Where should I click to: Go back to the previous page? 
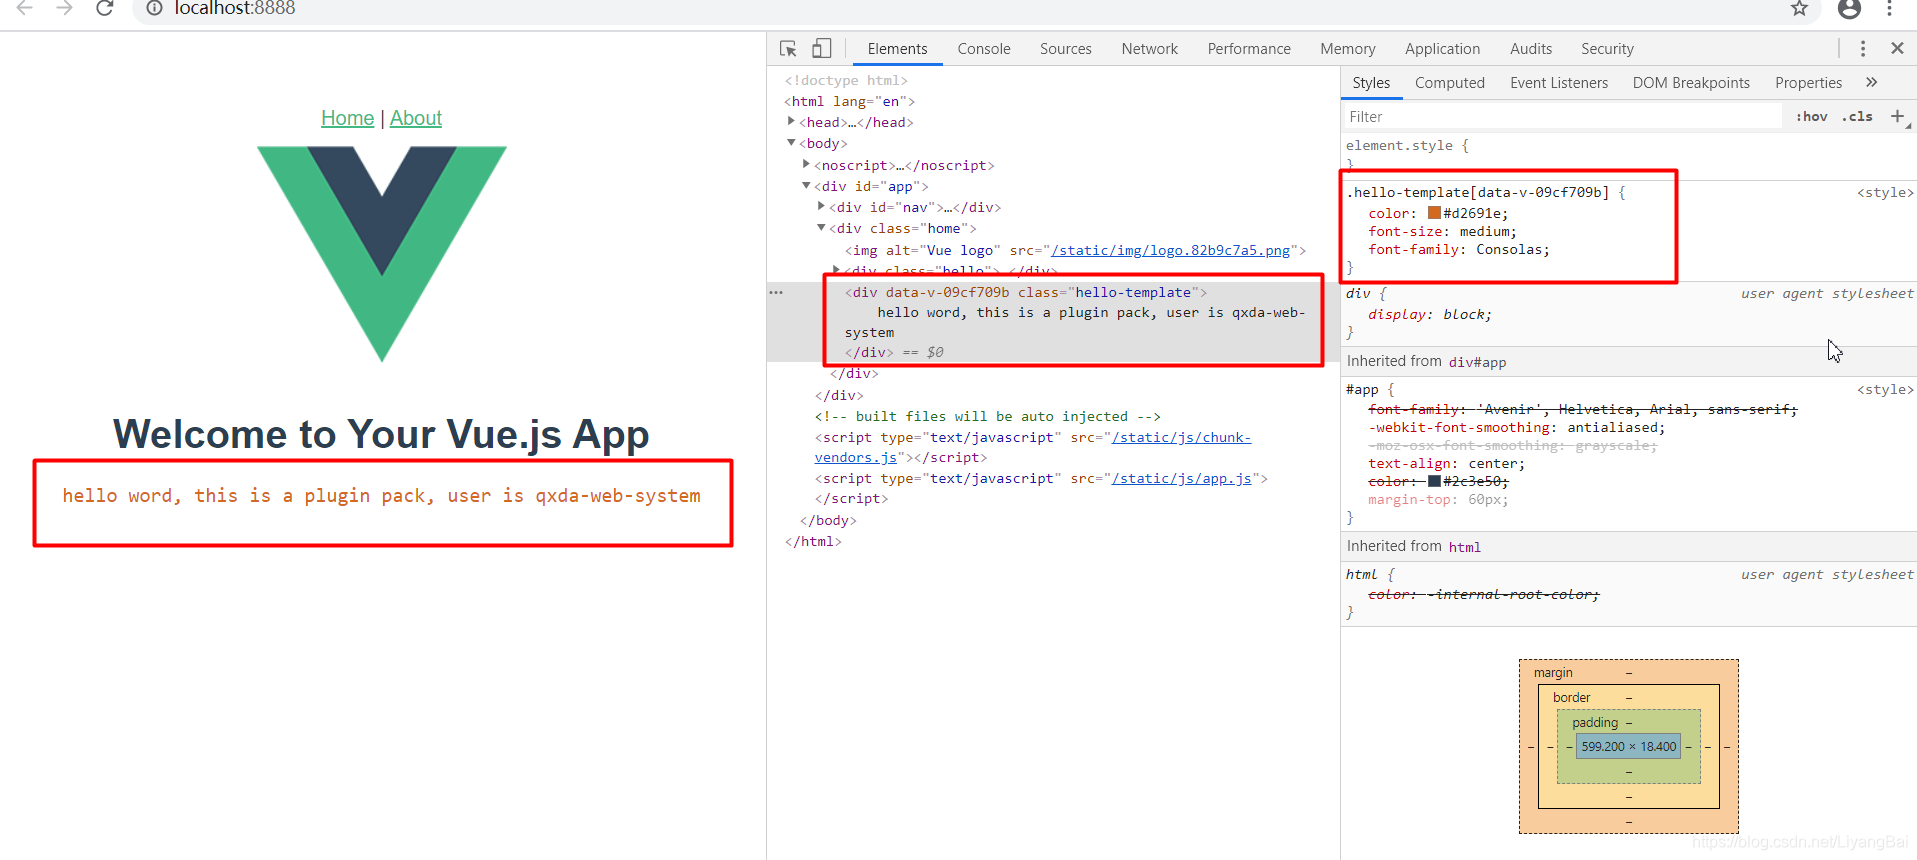coord(25,9)
